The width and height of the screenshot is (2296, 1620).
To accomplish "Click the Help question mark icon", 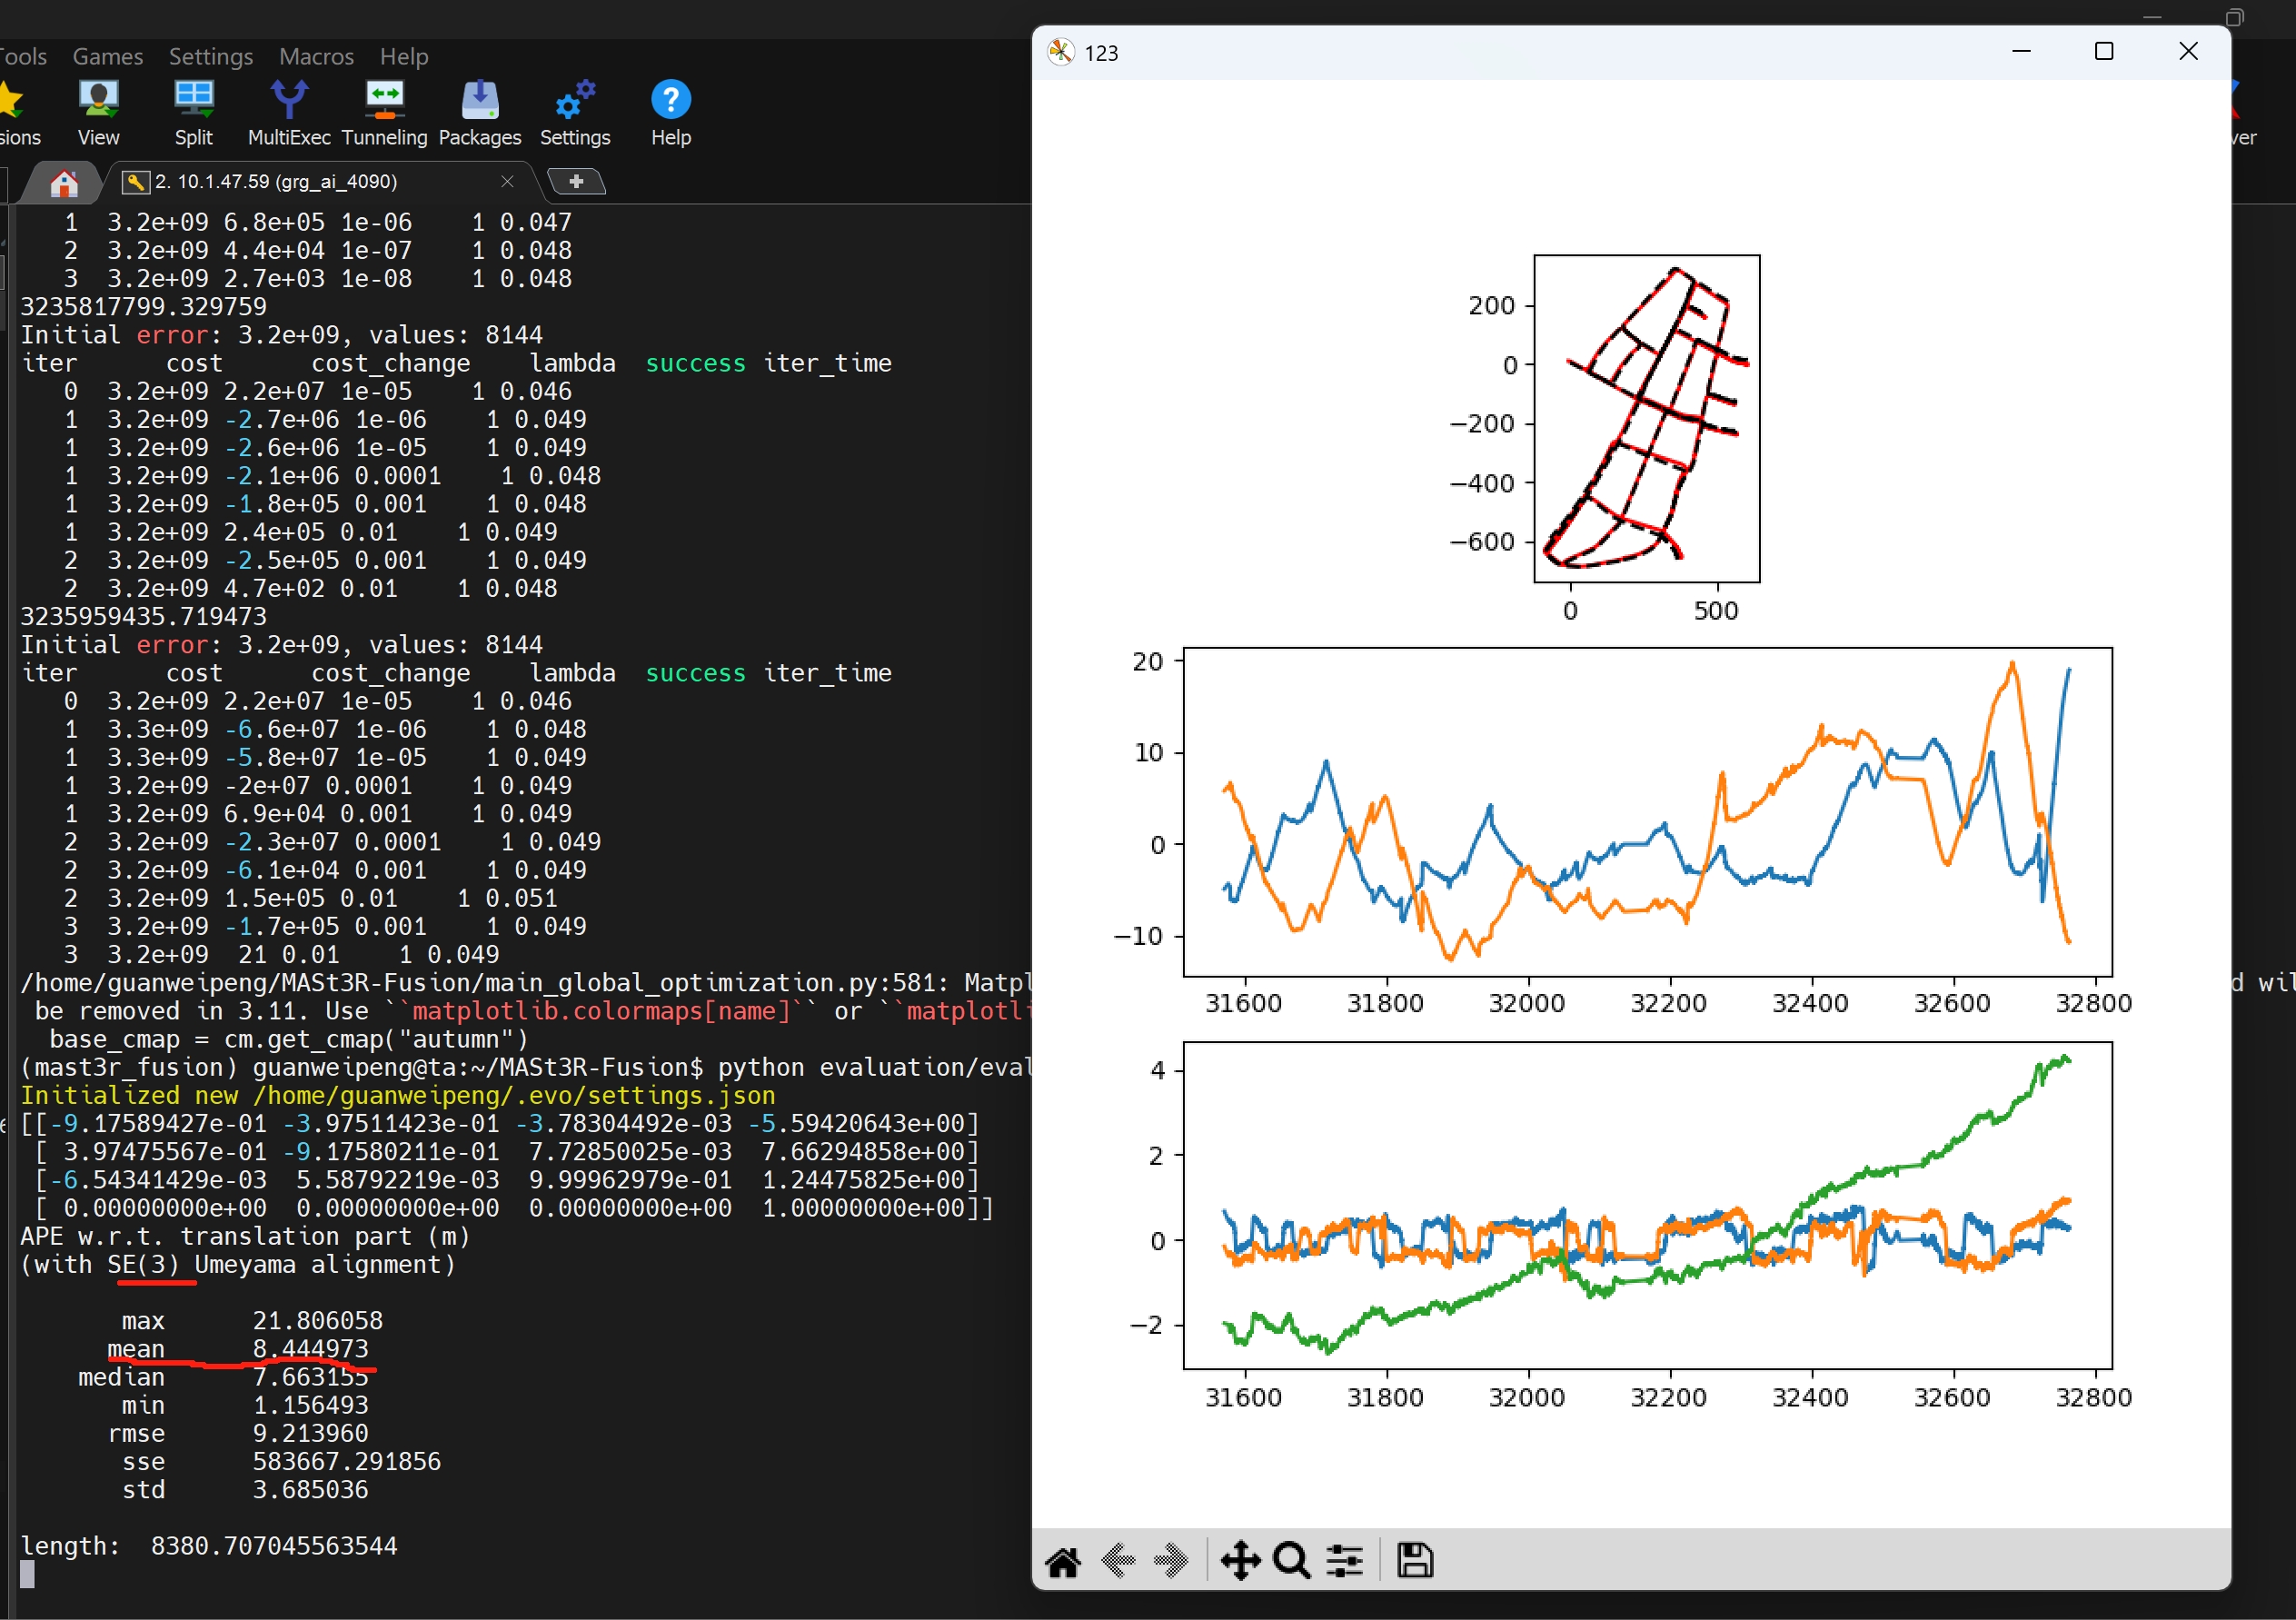I will pyautogui.click(x=670, y=112).
